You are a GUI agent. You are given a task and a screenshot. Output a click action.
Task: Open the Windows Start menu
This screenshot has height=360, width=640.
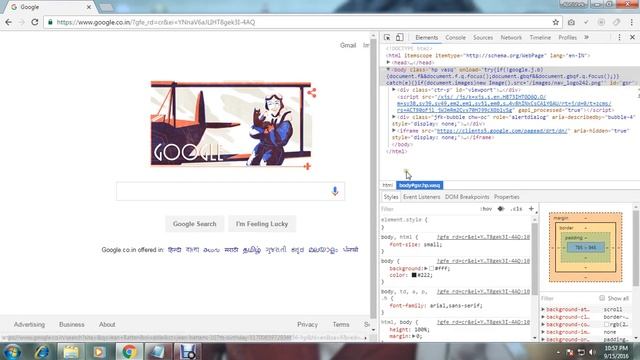pos(12,351)
